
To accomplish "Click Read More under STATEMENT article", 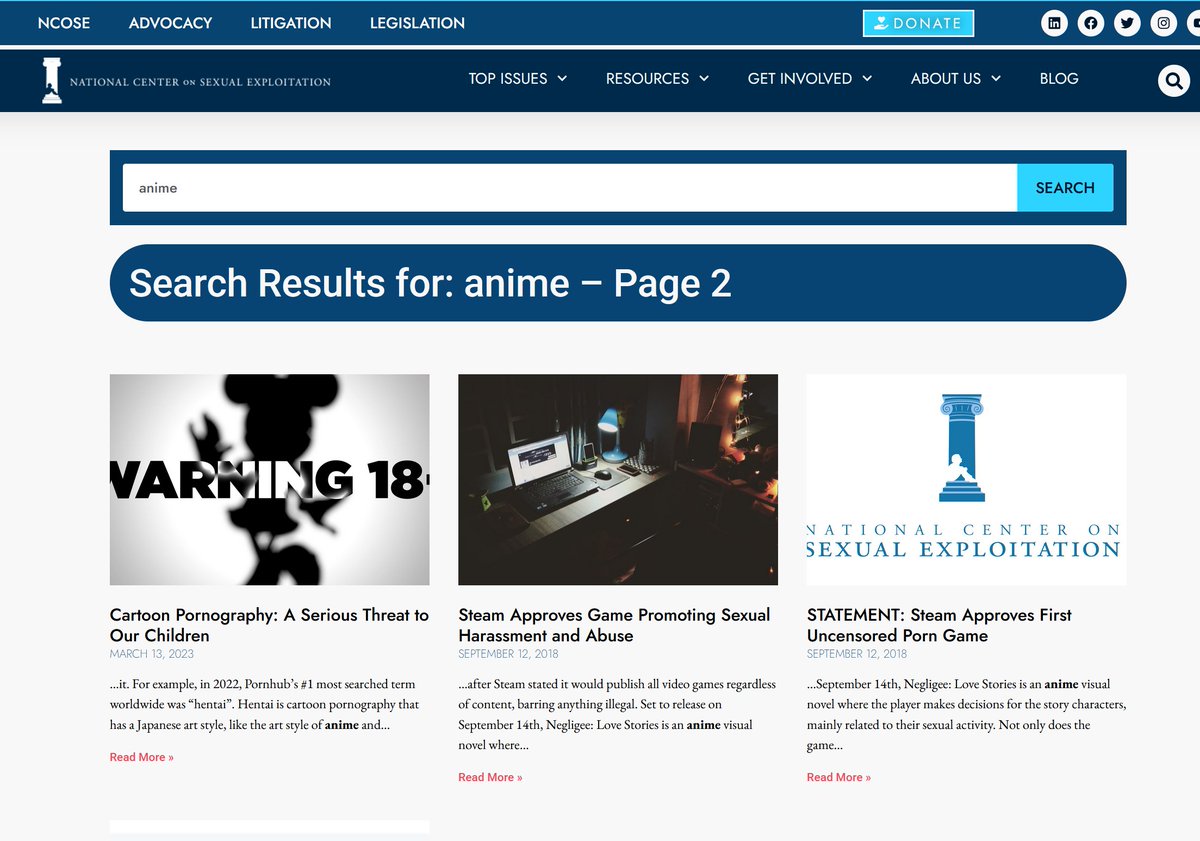I will click(x=839, y=777).
